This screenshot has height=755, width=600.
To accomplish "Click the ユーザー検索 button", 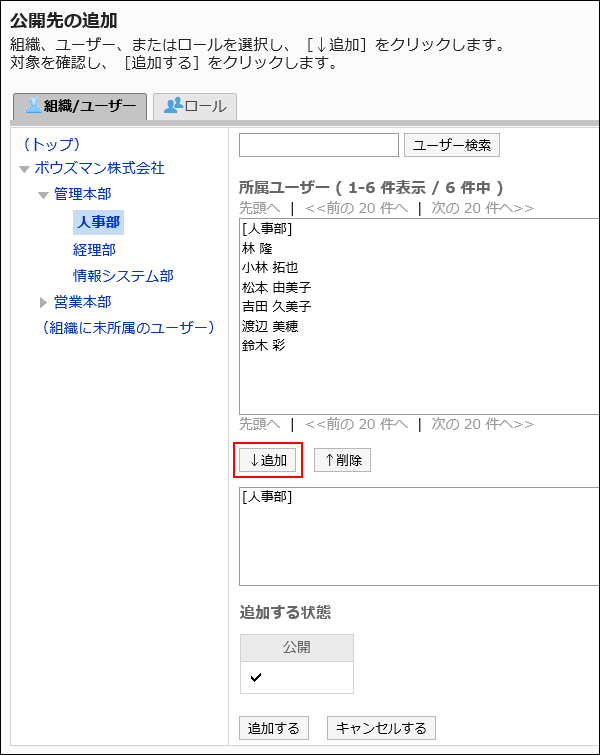I will [452, 145].
